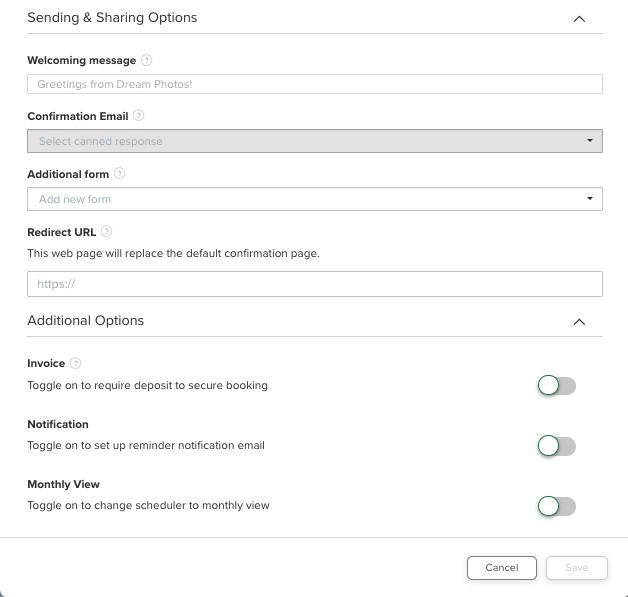Screen dimensions: 628x597
Task: Click the Cancel button
Action: 502,568
